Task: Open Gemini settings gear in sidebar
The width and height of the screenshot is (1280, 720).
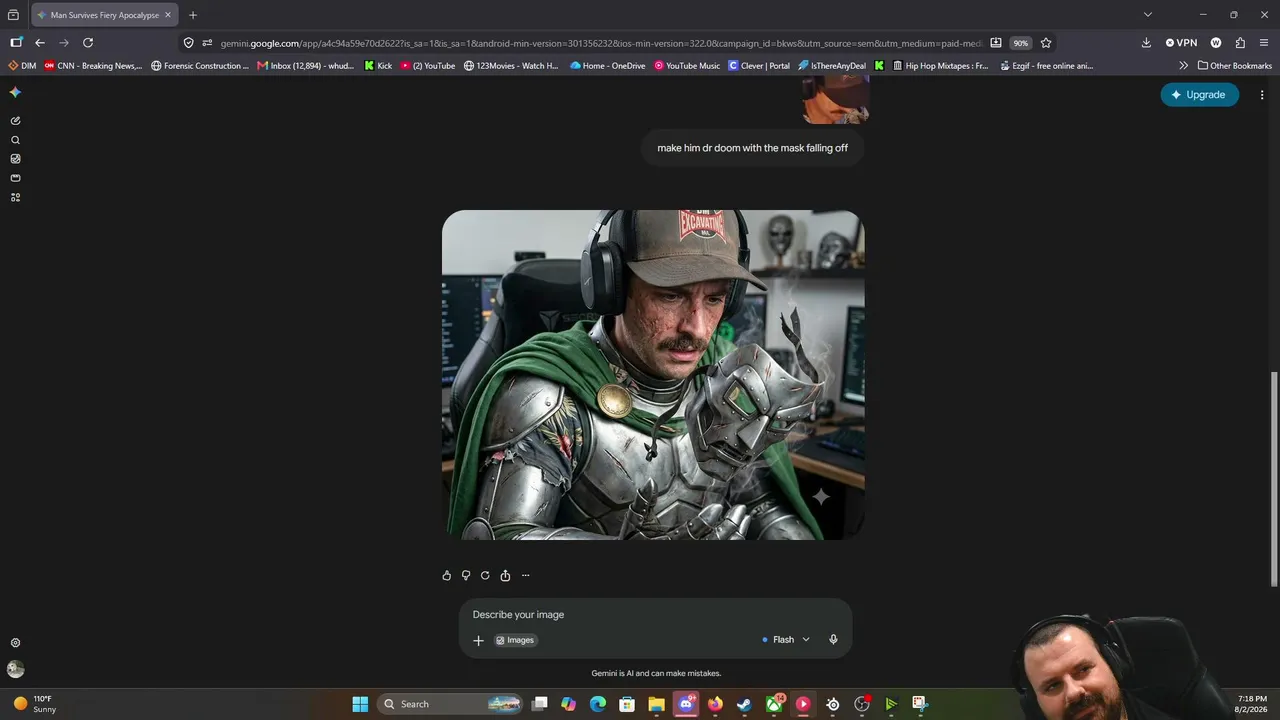Action: coord(15,643)
